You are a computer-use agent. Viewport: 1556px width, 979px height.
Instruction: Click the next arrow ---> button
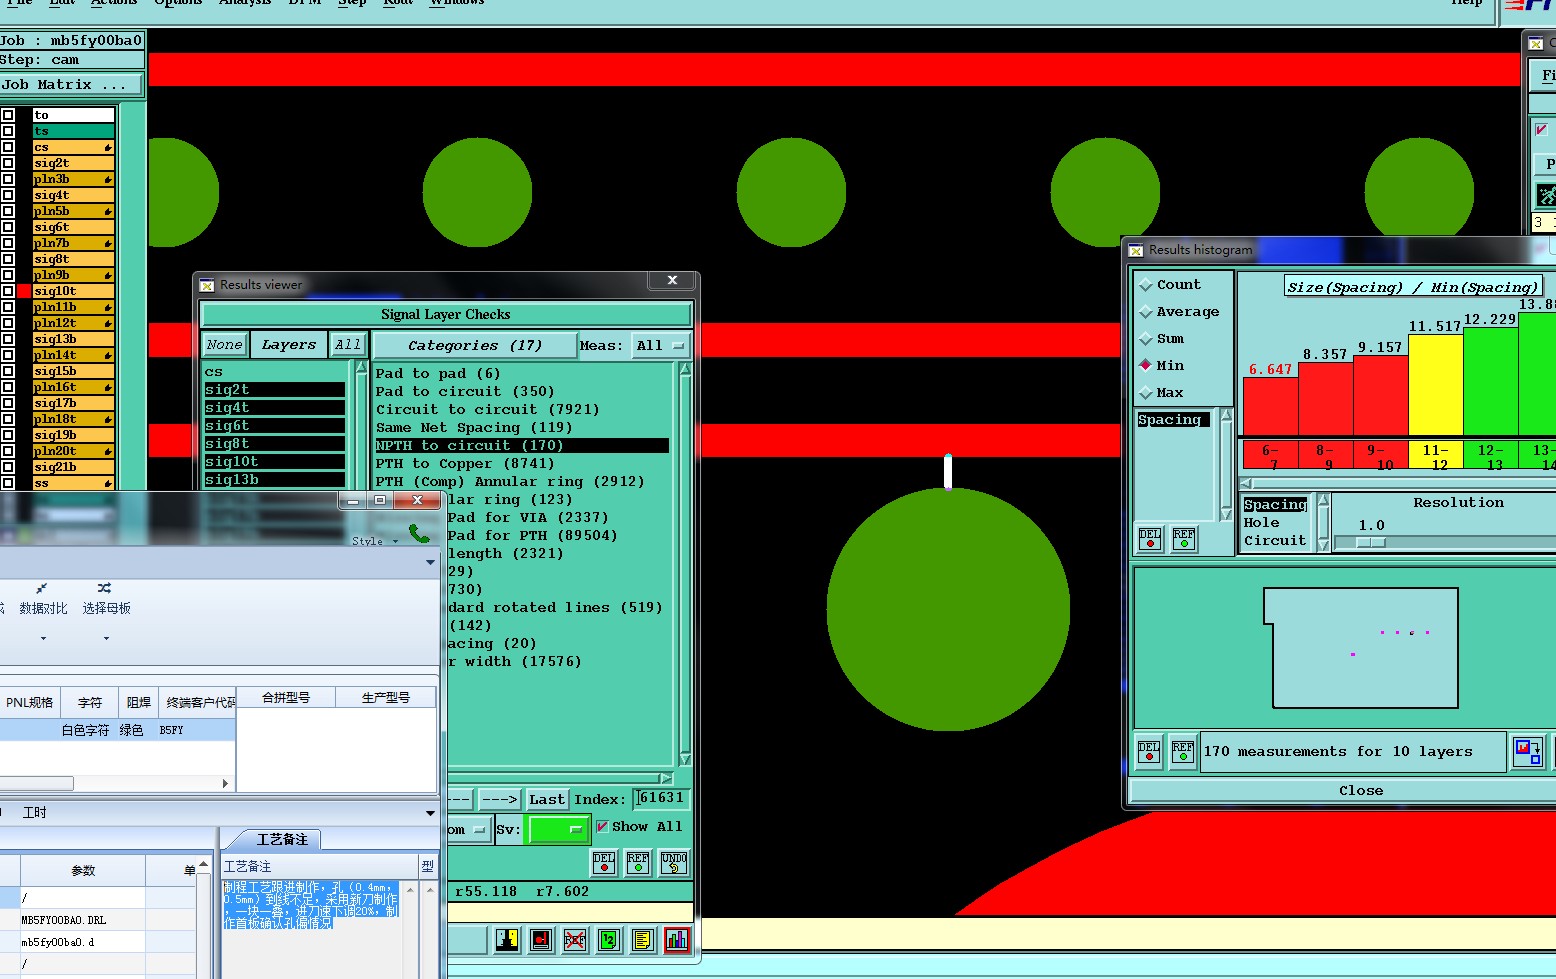point(499,799)
